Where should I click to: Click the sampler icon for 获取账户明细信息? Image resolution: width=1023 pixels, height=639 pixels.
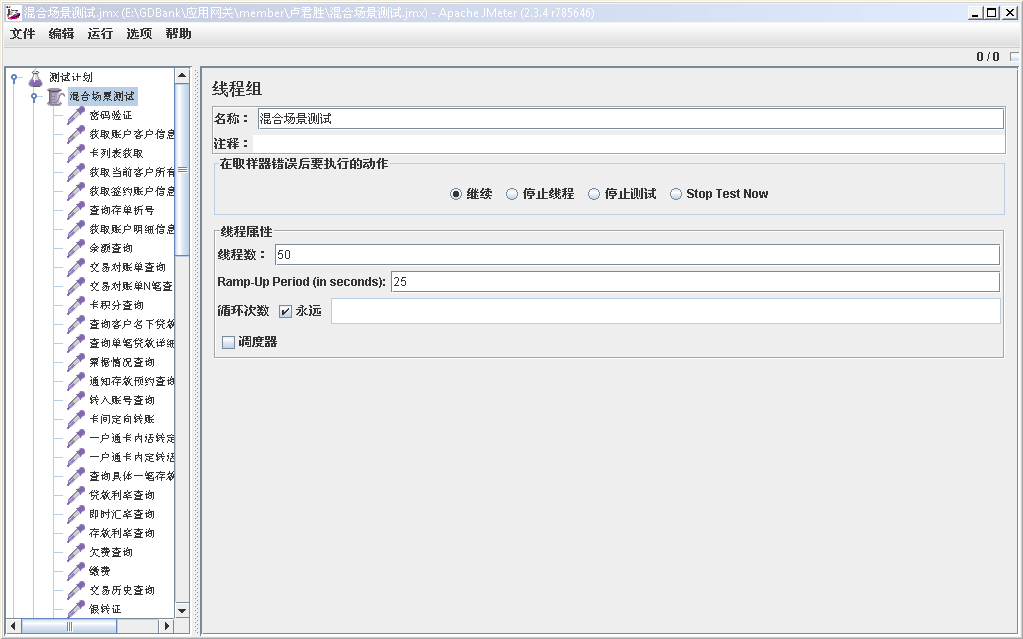pyautogui.click(x=76, y=229)
